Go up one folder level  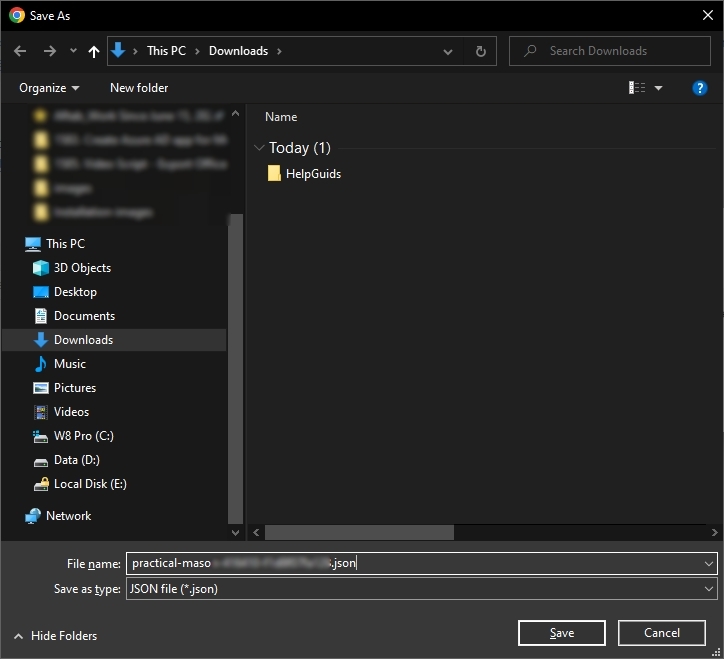tap(94, 51)
